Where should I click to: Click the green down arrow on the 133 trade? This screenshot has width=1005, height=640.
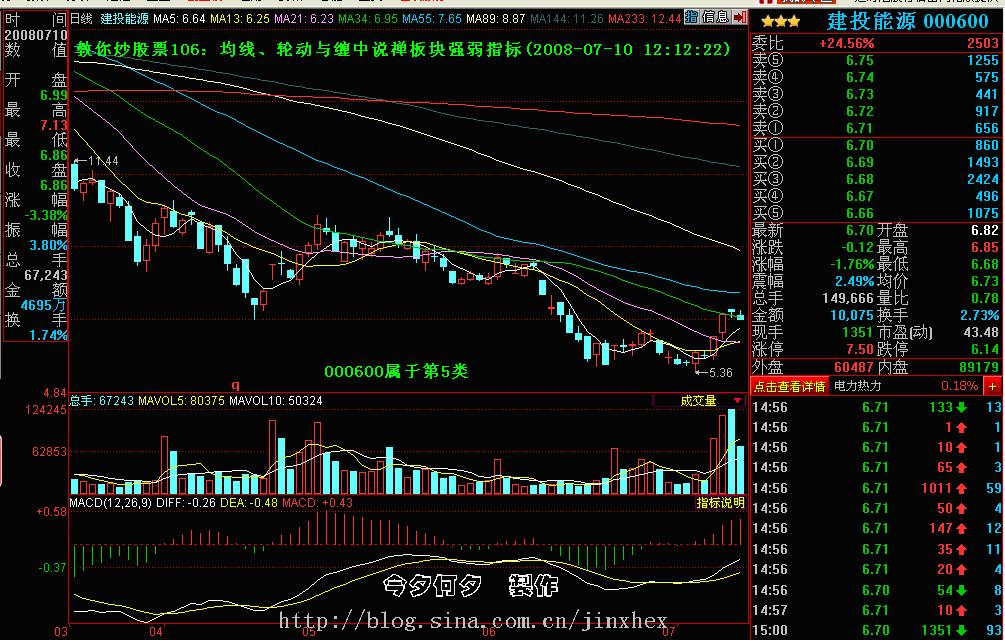coord(960,408)
